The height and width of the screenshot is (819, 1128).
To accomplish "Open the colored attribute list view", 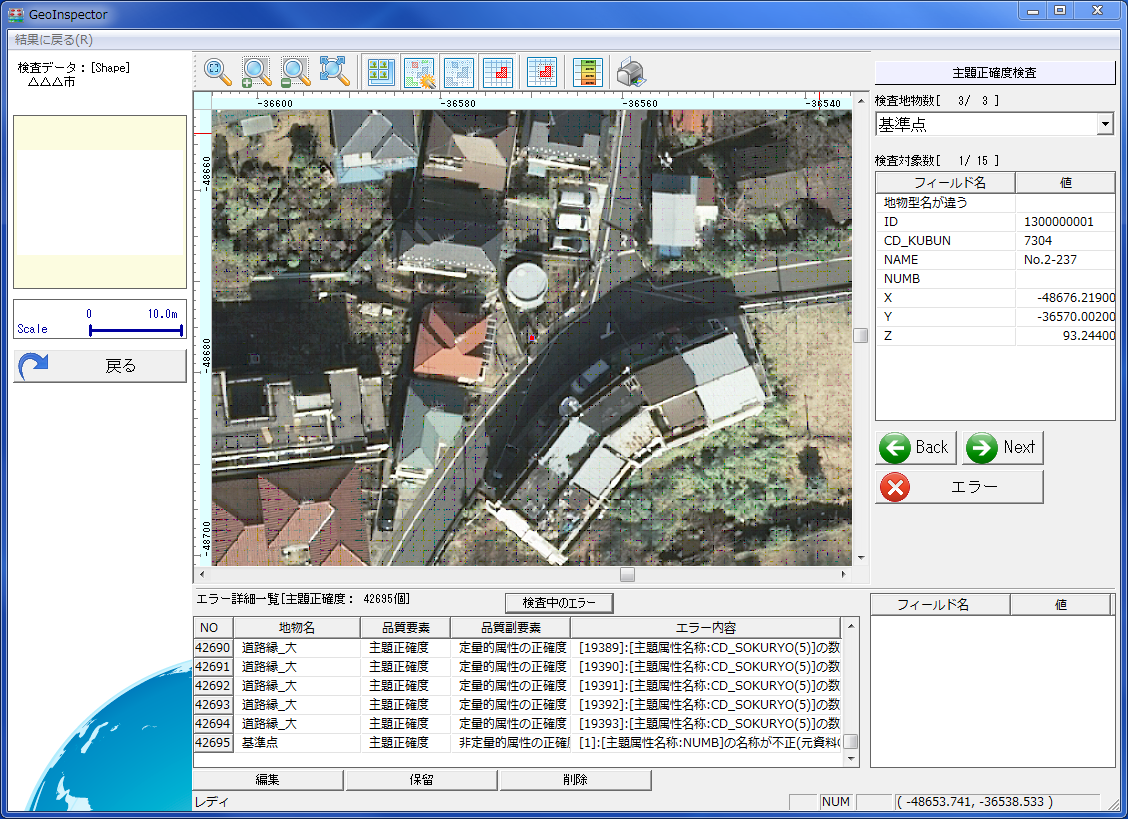I will [x=587, y=72].
